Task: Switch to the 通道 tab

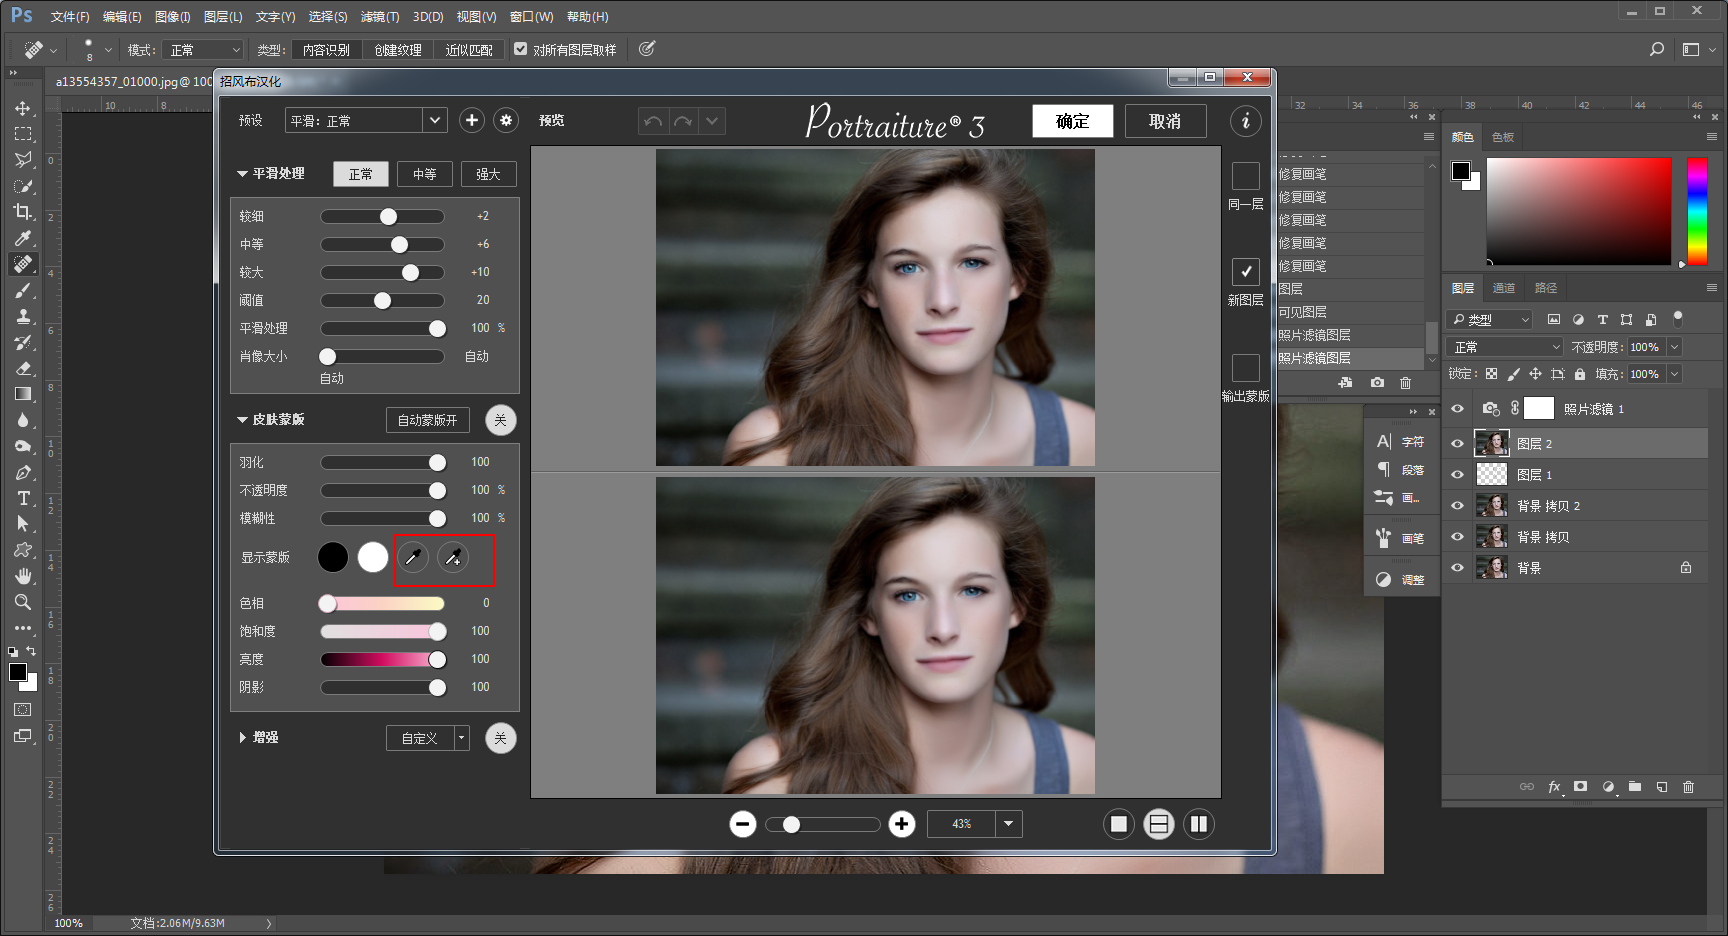Action: coord(1504,288)
